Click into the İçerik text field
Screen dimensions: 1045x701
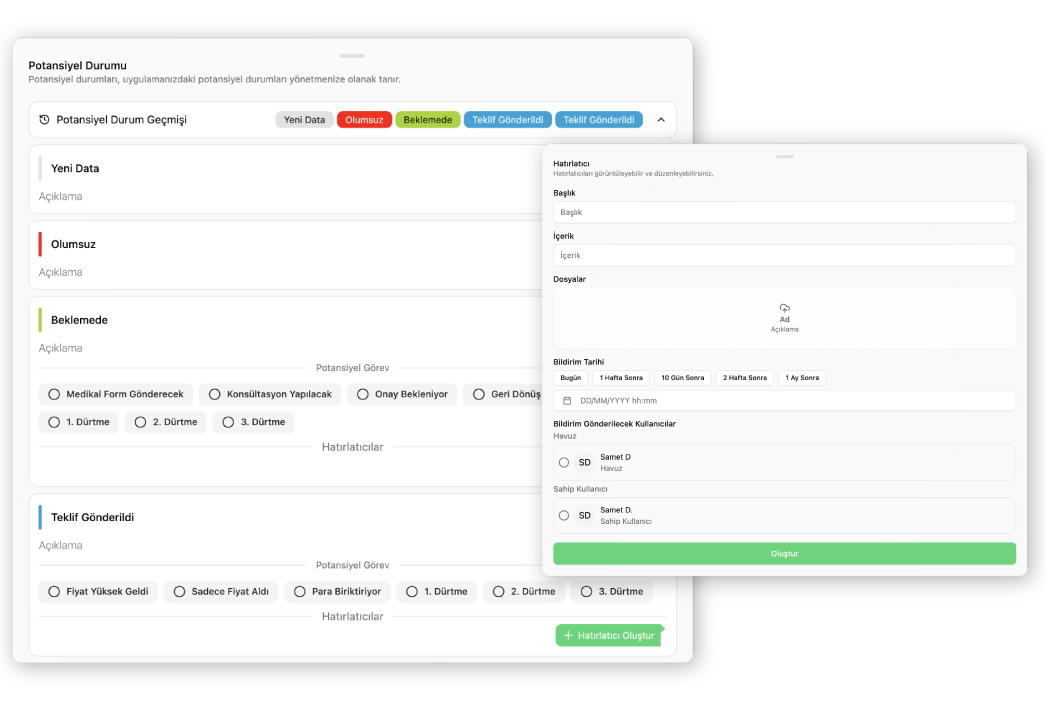pos(784,255)
